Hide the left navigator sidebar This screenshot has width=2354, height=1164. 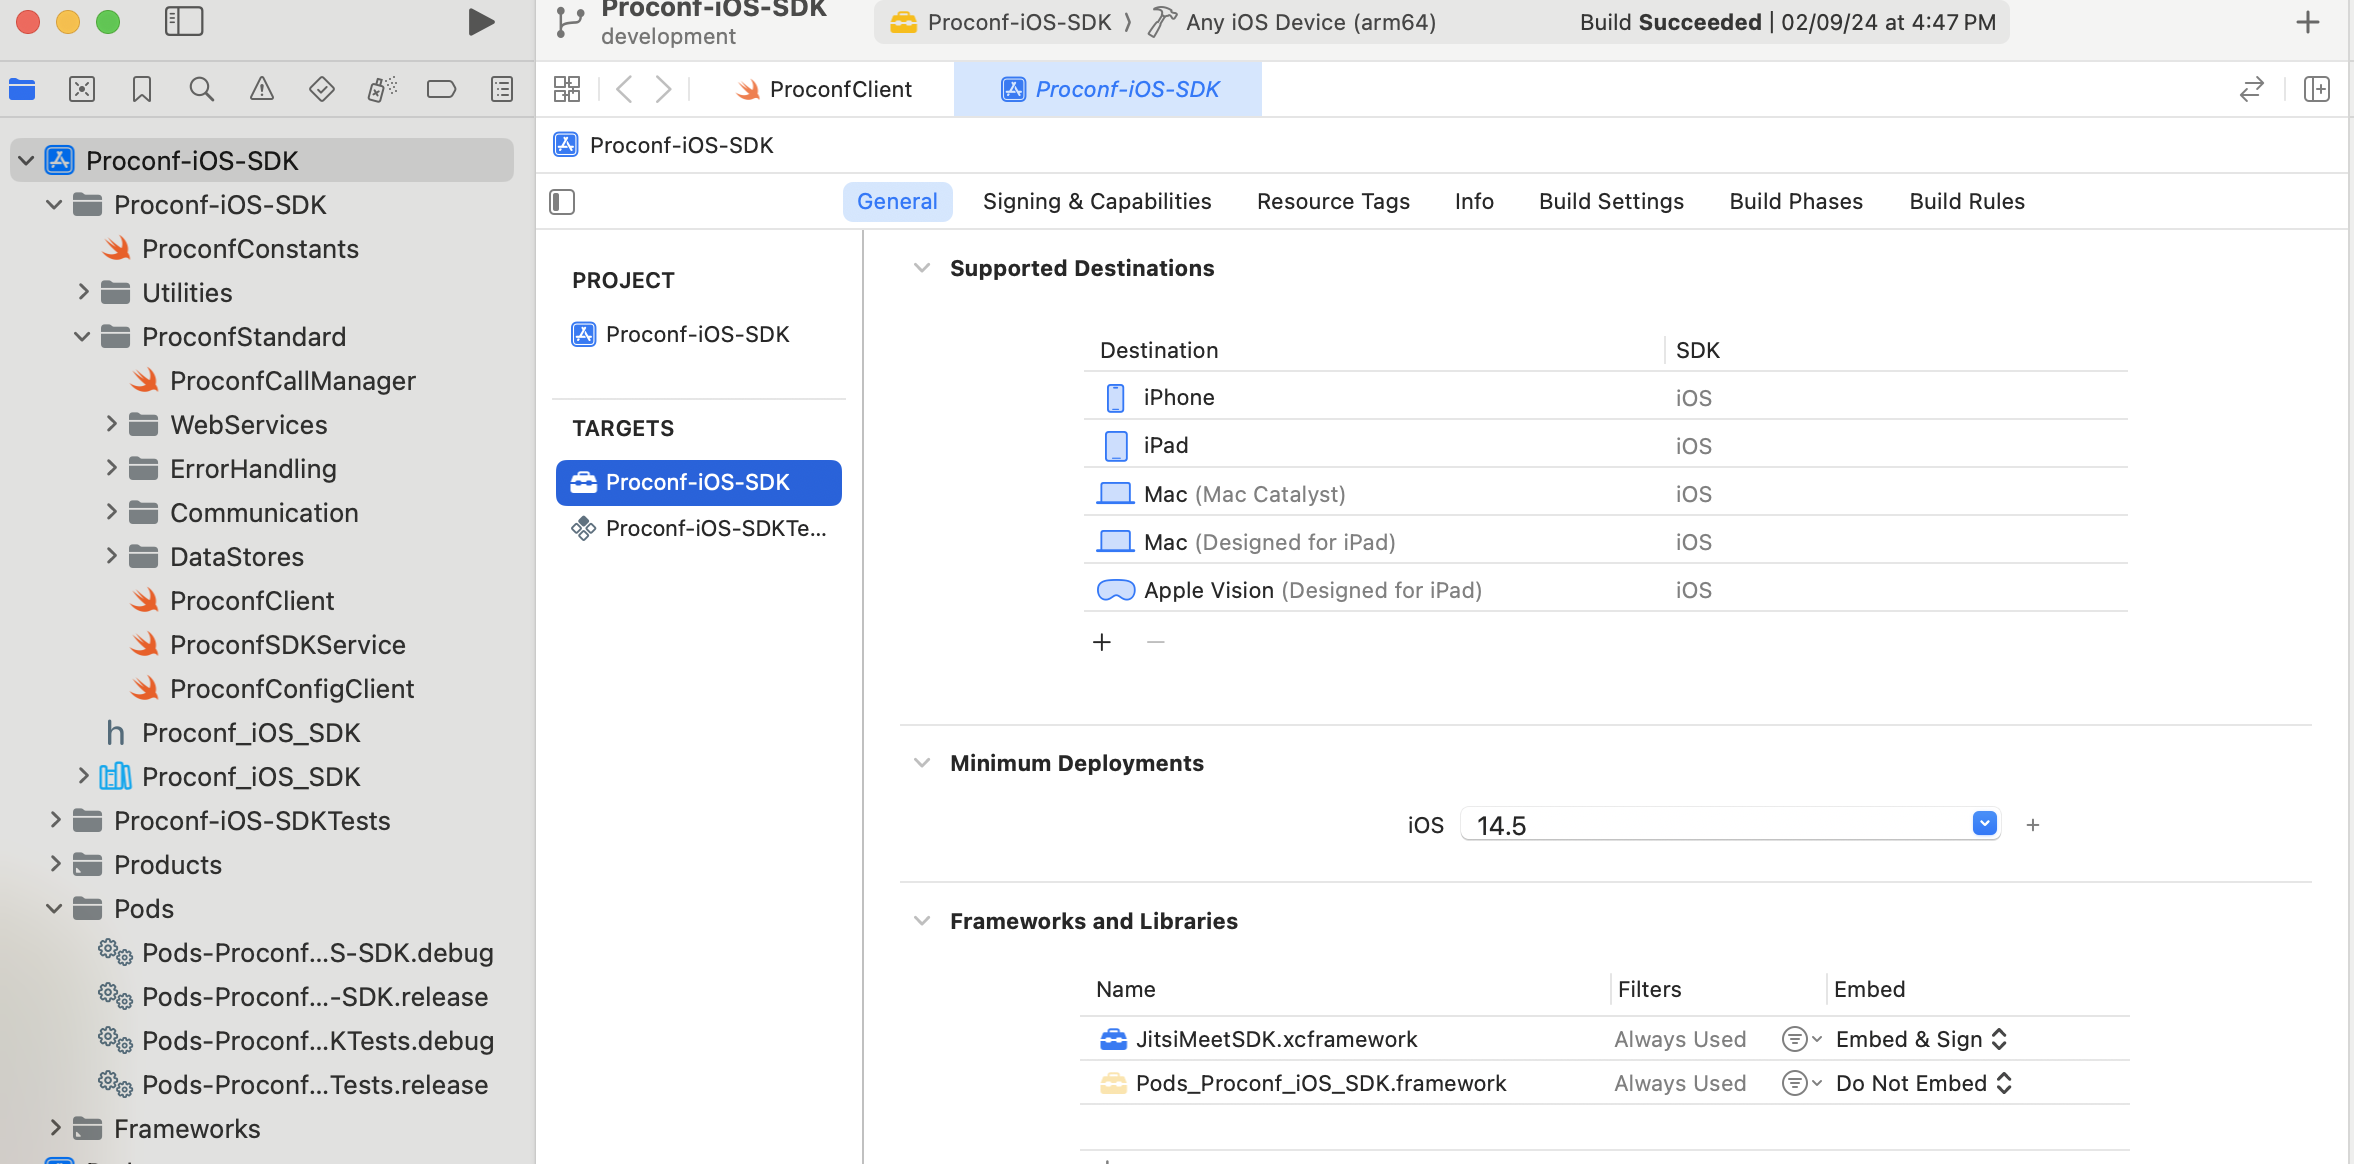click(185, 20)
